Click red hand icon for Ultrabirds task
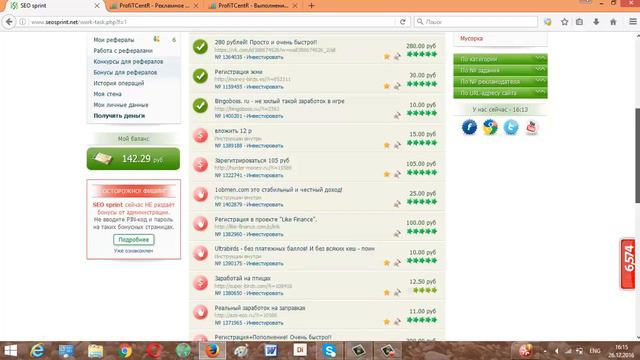This screenshot has width=640, height=360. [x=200, y=253]
